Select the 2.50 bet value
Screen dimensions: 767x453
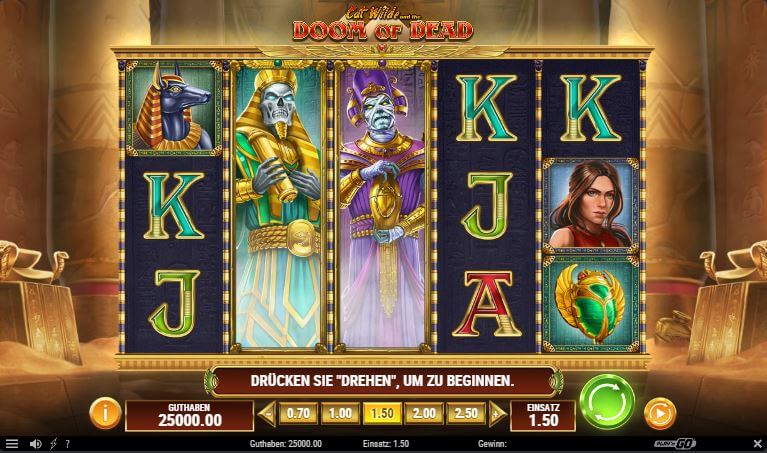tap(466, 413)
